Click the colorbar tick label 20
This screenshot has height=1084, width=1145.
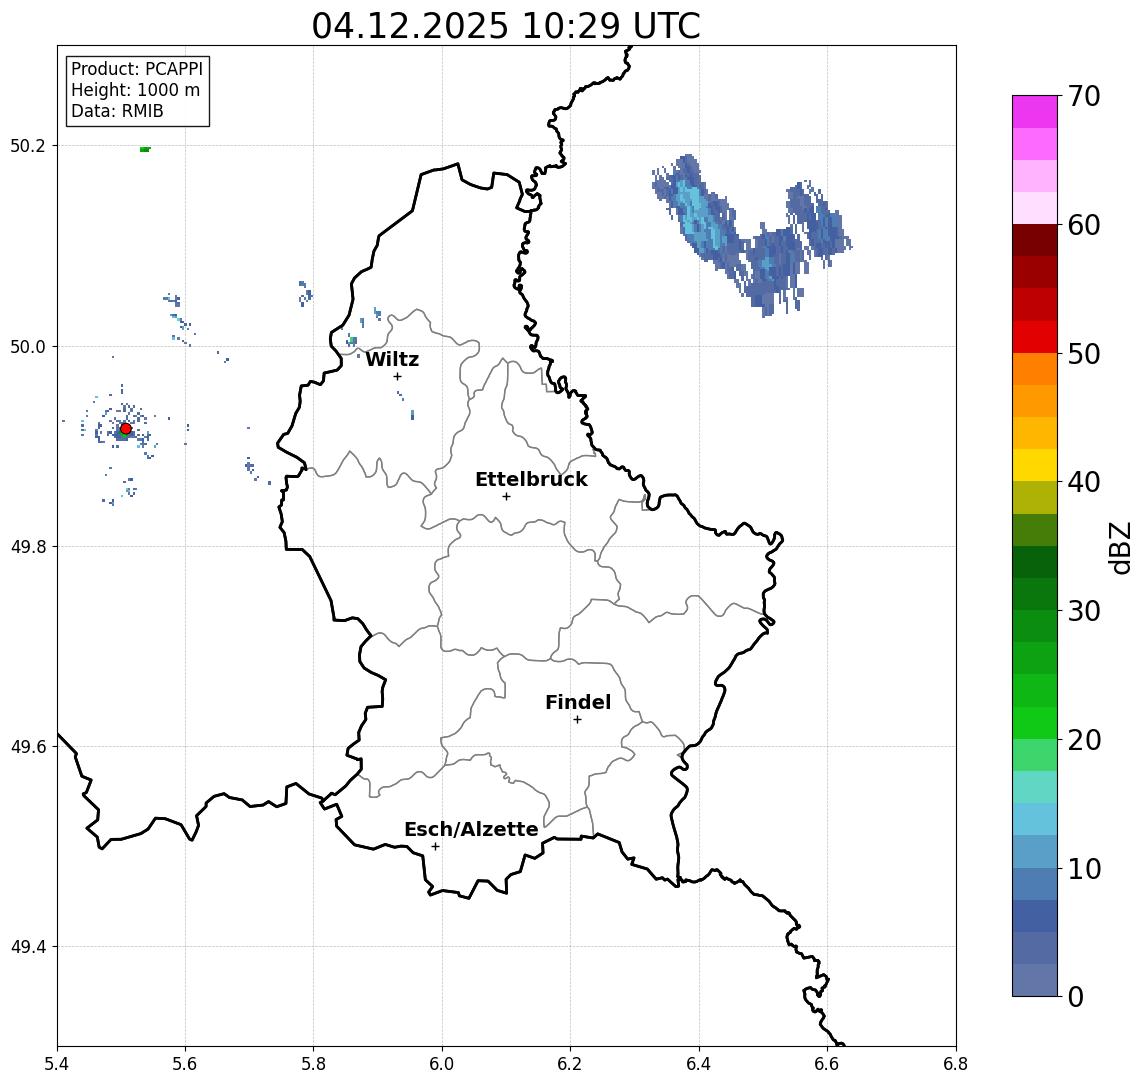point(1084,739)
